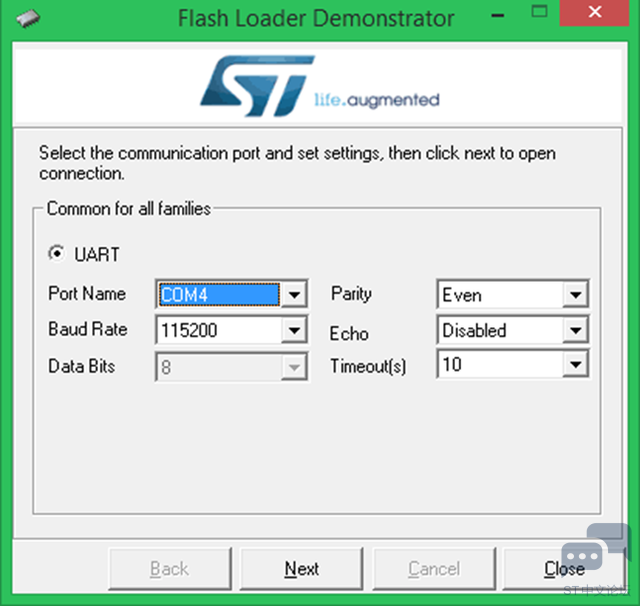Screen dimensions: 640x606
Task: Click the 'Common for all families' group title
Action: tap(129, 209)
